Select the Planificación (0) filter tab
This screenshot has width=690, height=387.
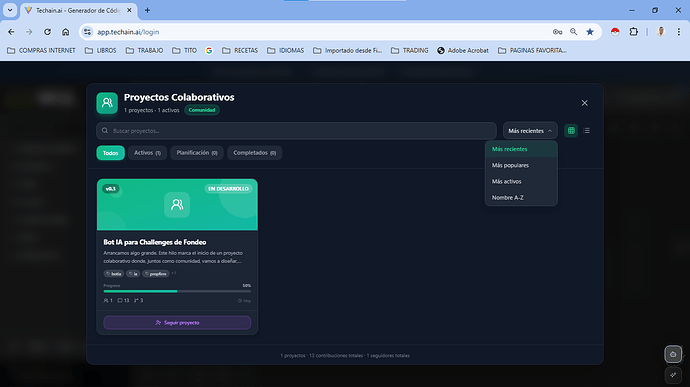[x=197, y=153]
